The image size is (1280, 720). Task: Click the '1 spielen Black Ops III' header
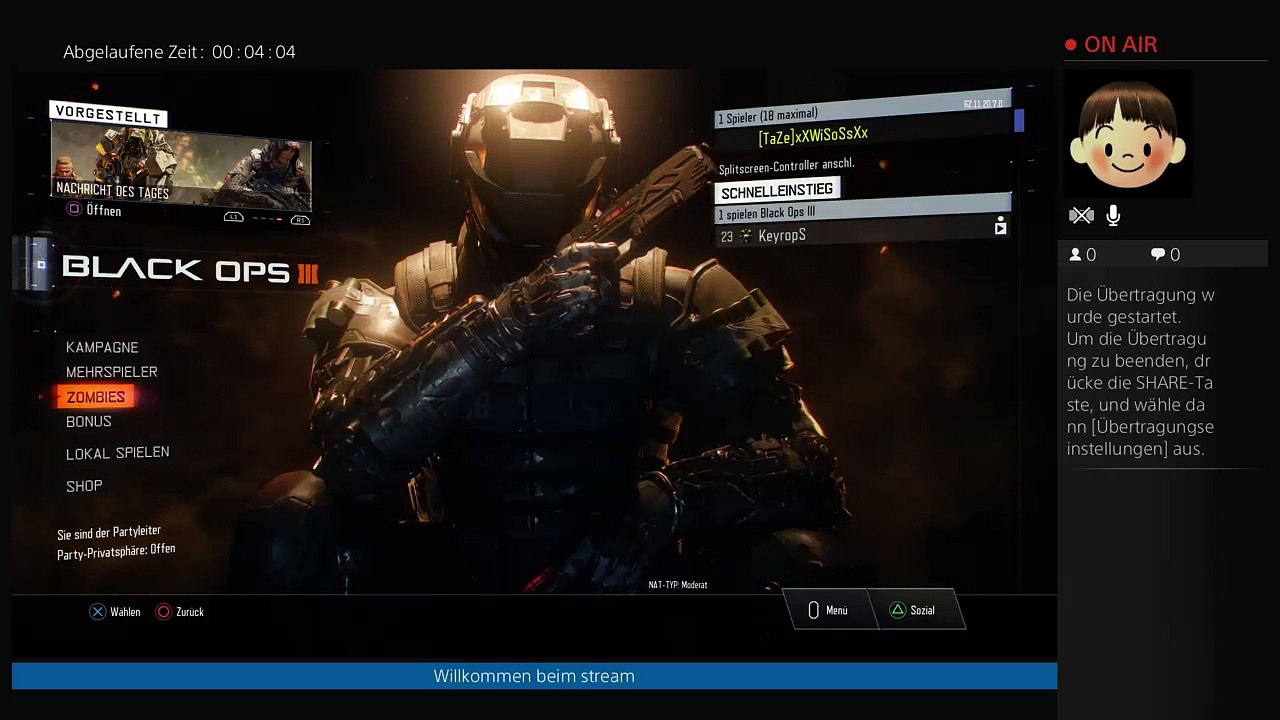(x=863, y=209)
